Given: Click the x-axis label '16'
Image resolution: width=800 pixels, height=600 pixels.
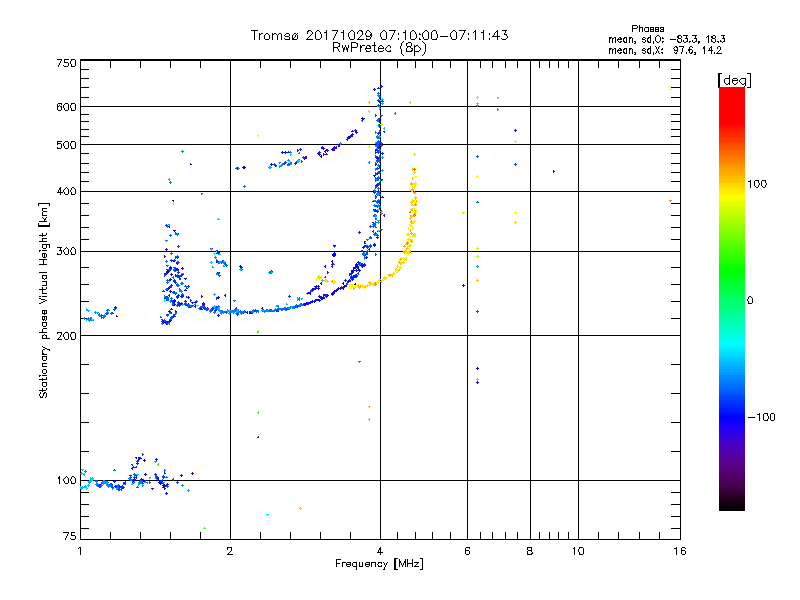Looking at the screenshot, I should 680,551.
